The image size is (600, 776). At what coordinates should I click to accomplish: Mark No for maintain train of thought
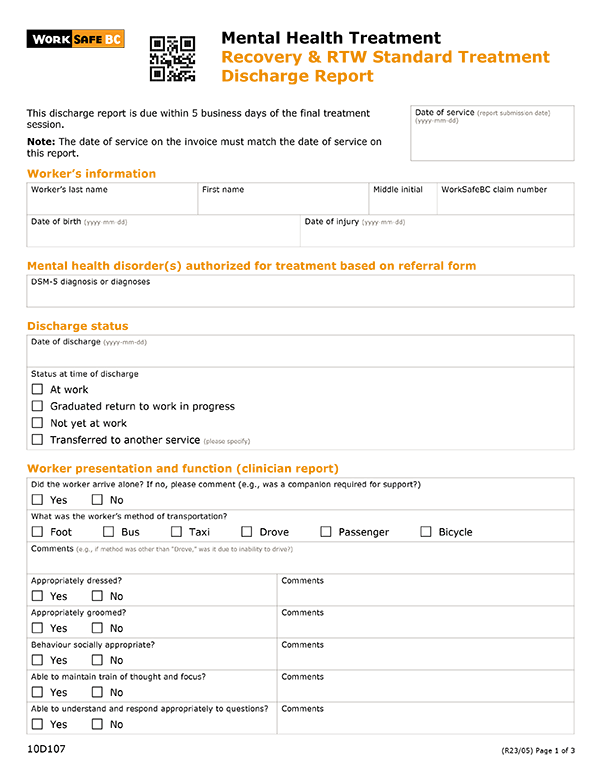tap(97, 692)
